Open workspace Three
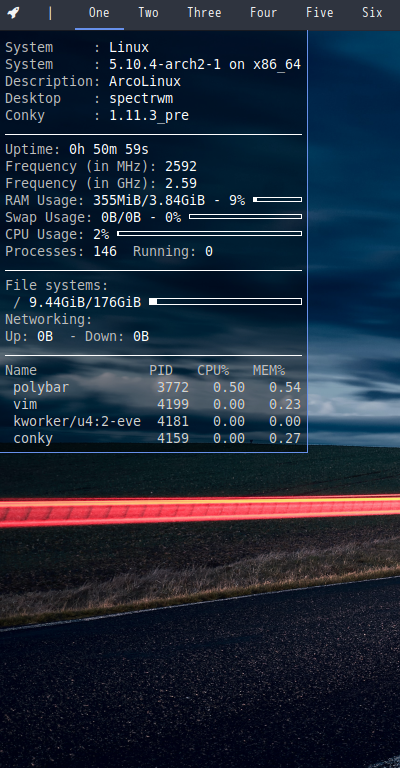 204,13
